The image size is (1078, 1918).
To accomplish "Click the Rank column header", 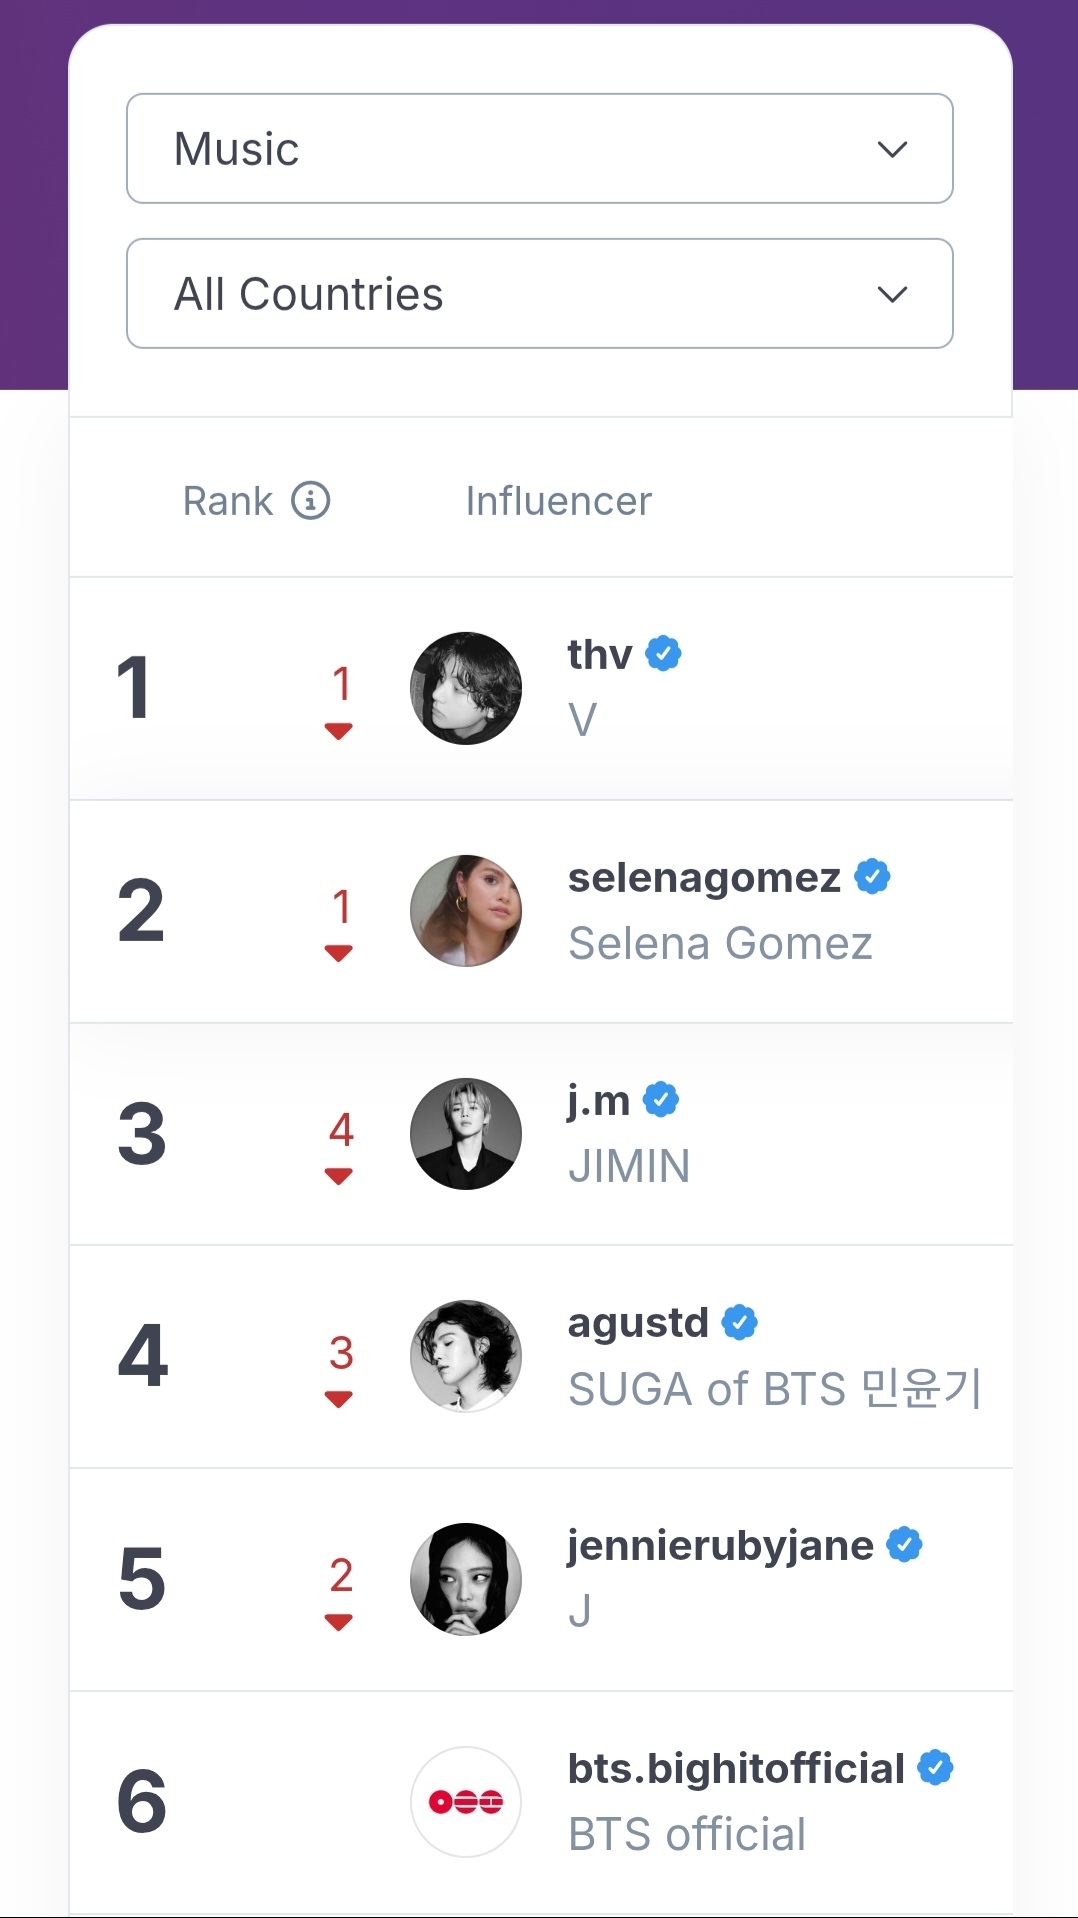I will click(x=228, y=501).
